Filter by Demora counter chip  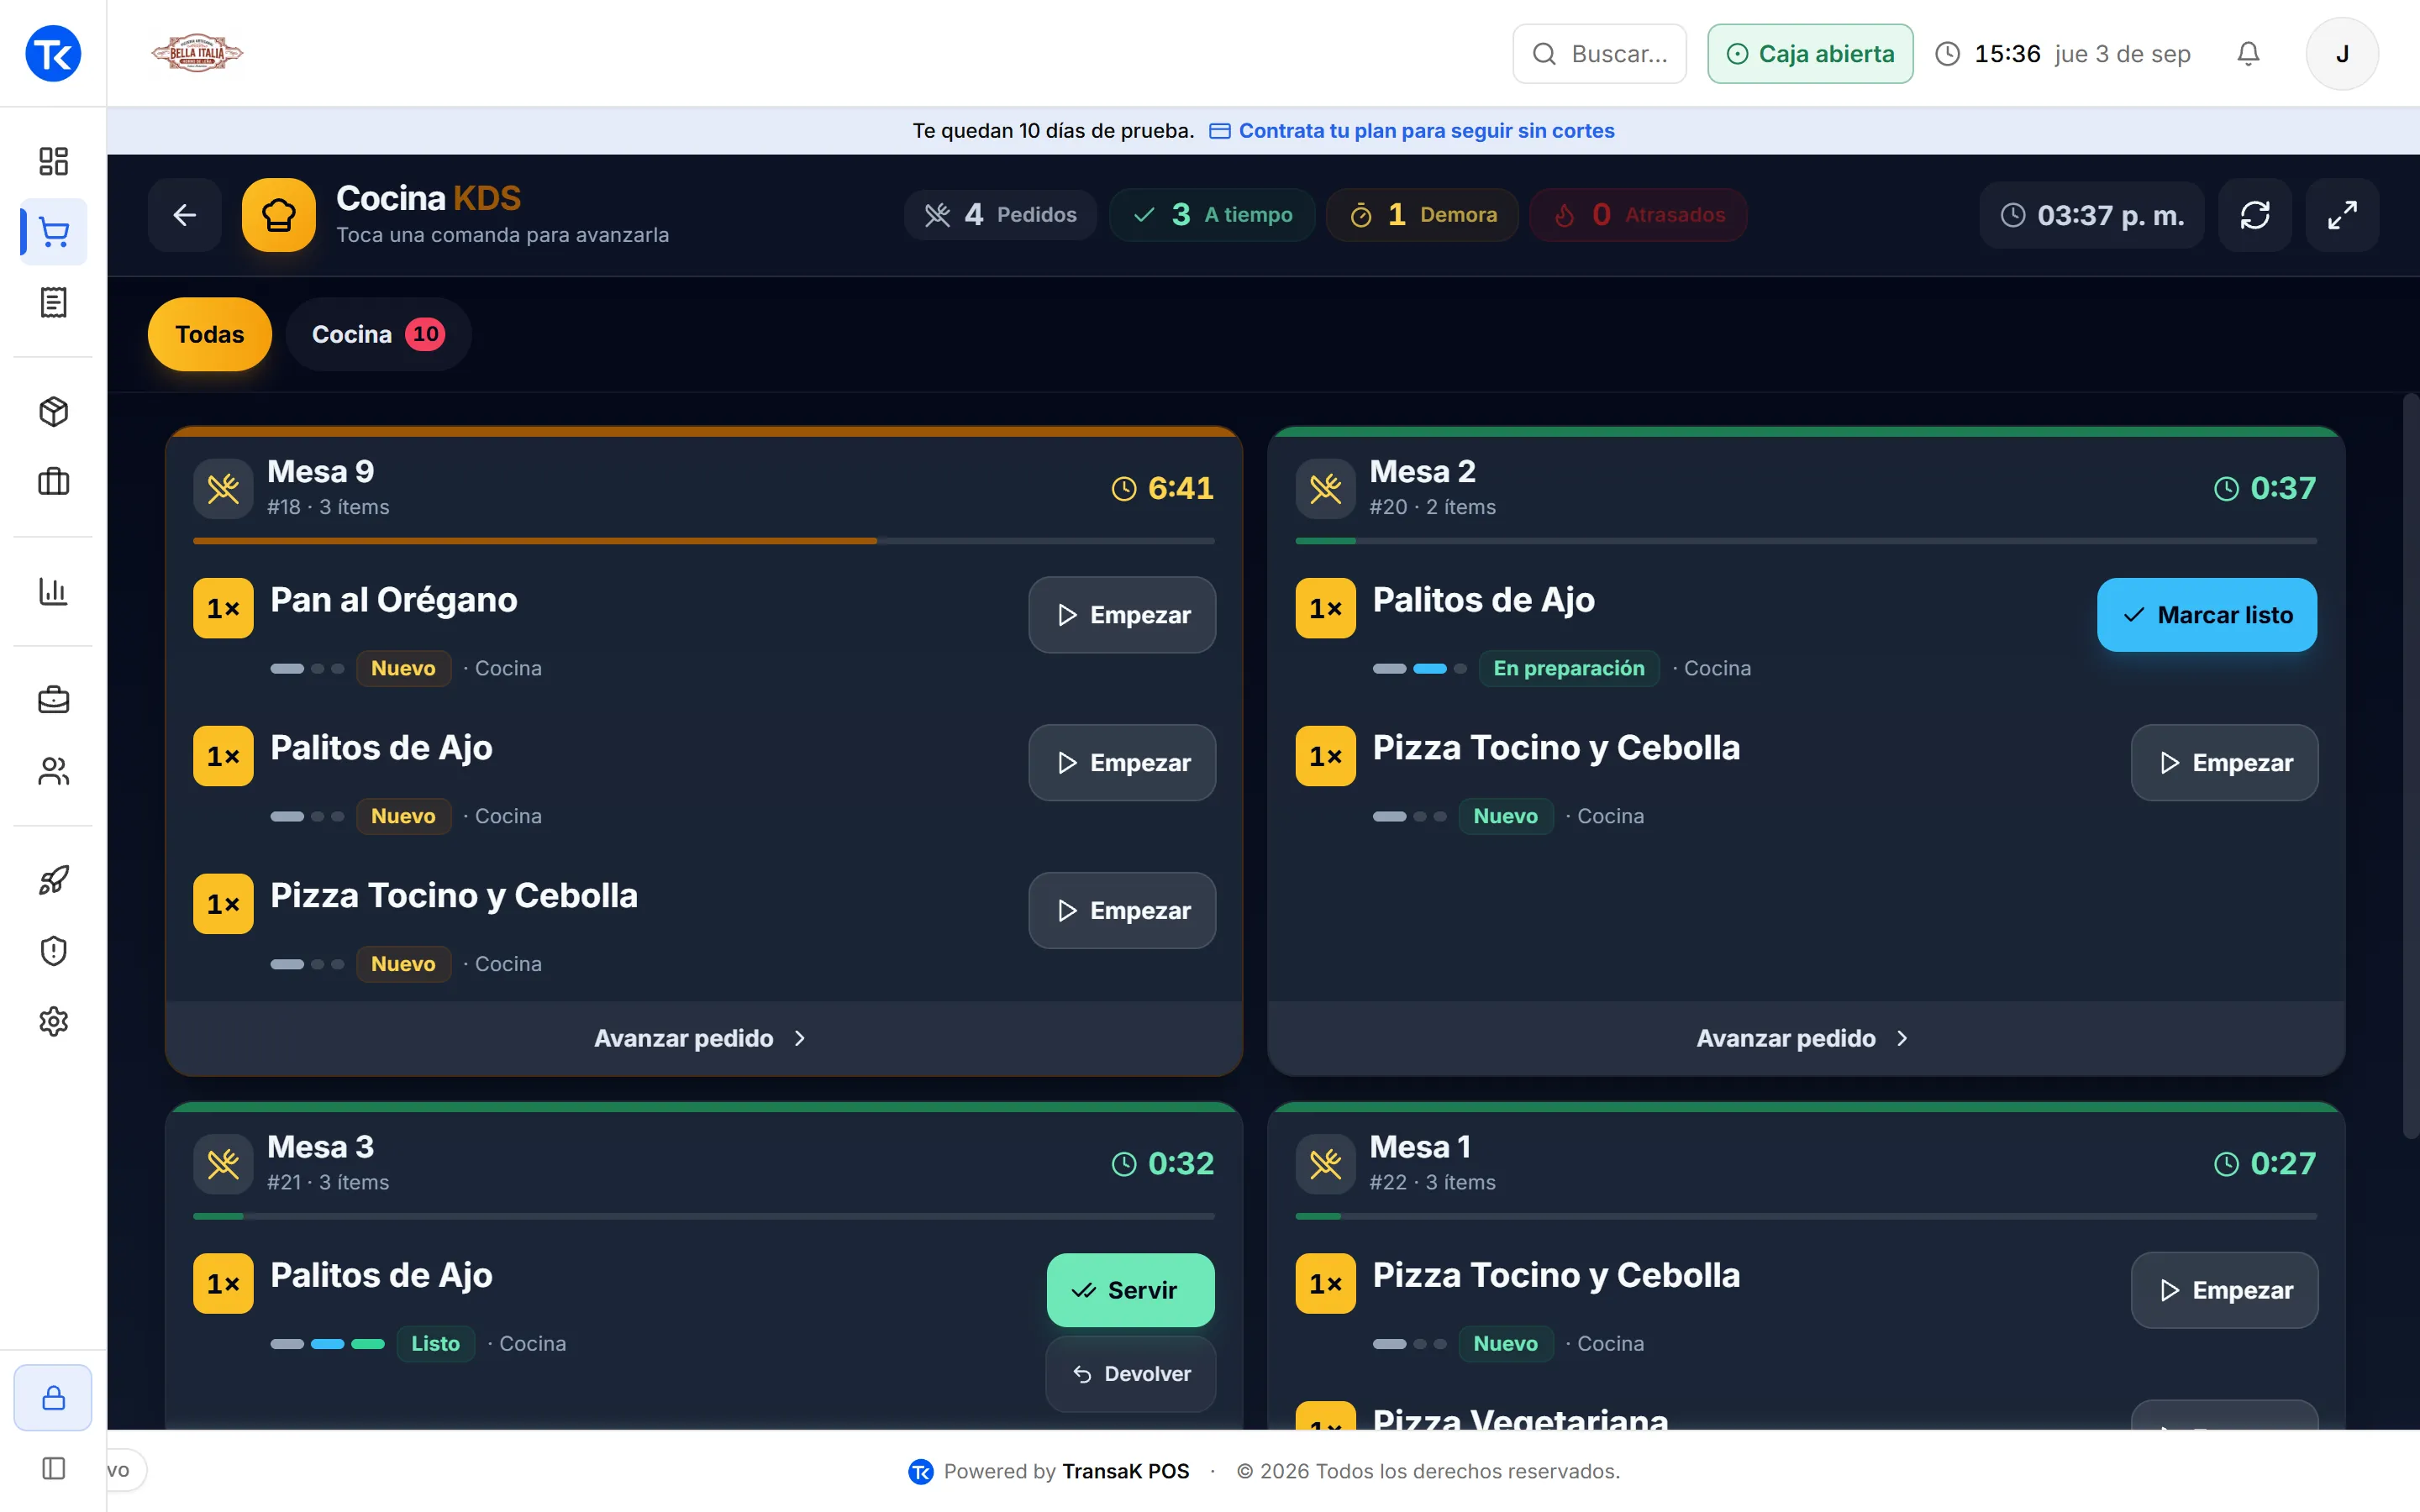1422,215
